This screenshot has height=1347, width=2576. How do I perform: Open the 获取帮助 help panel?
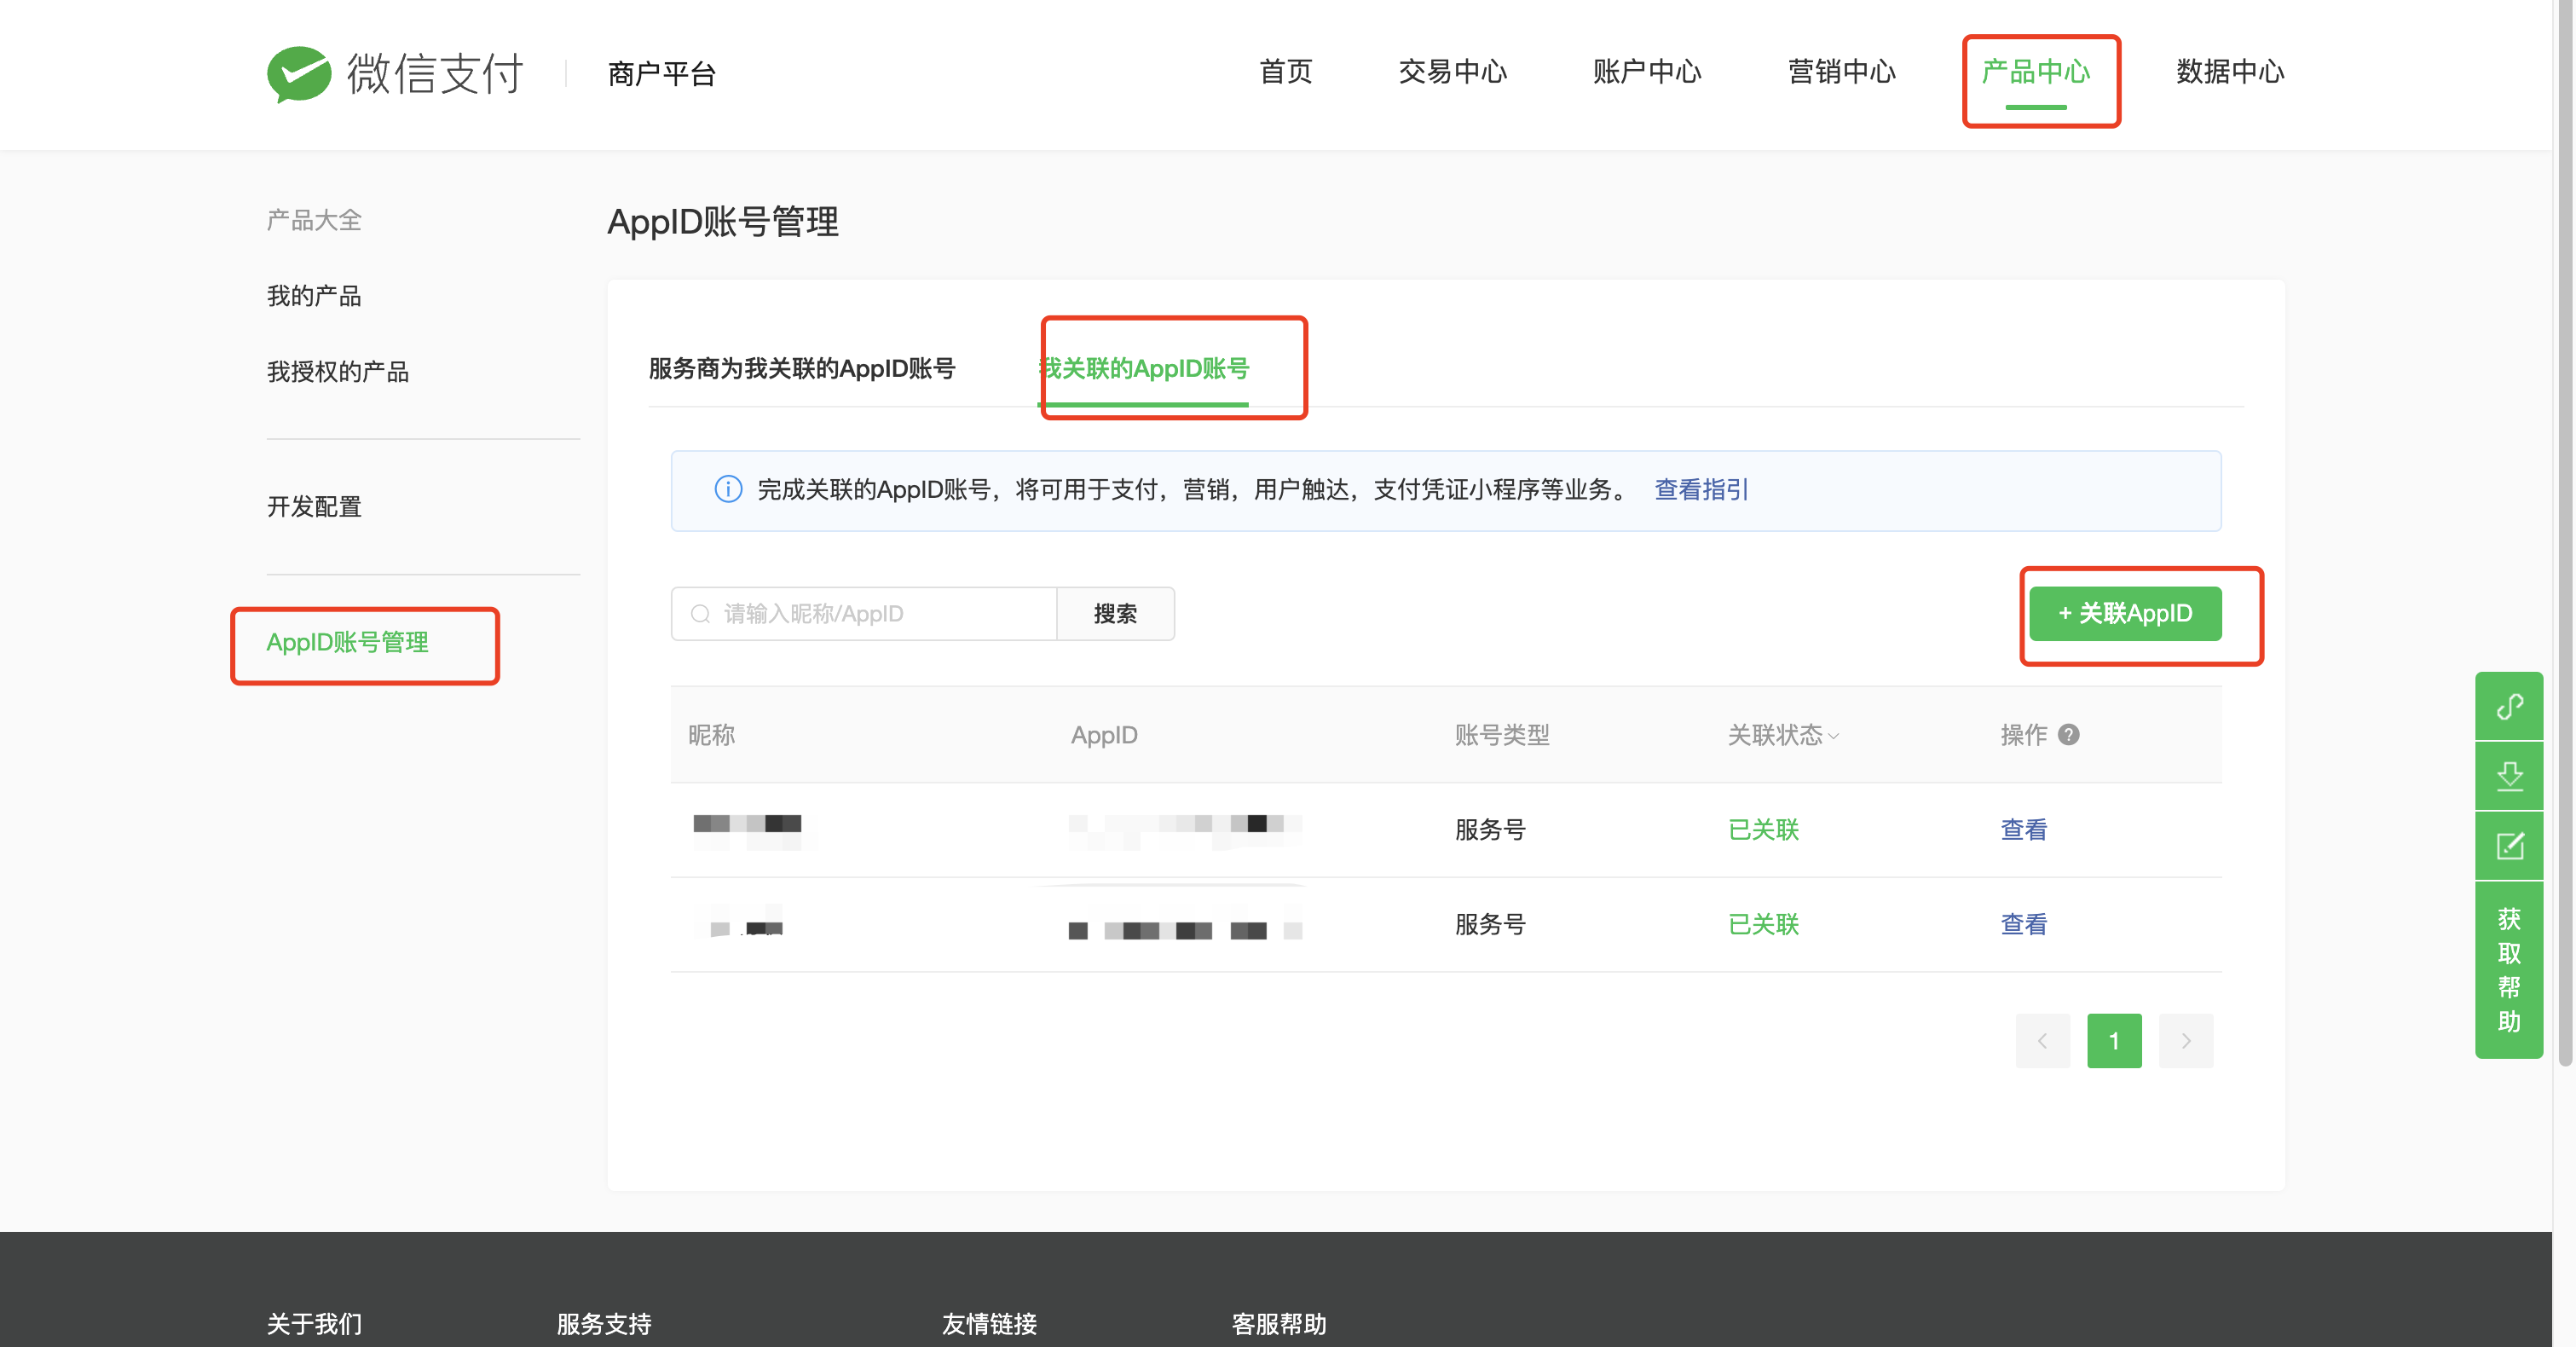pyautogui.click(x=2509, y=969)
